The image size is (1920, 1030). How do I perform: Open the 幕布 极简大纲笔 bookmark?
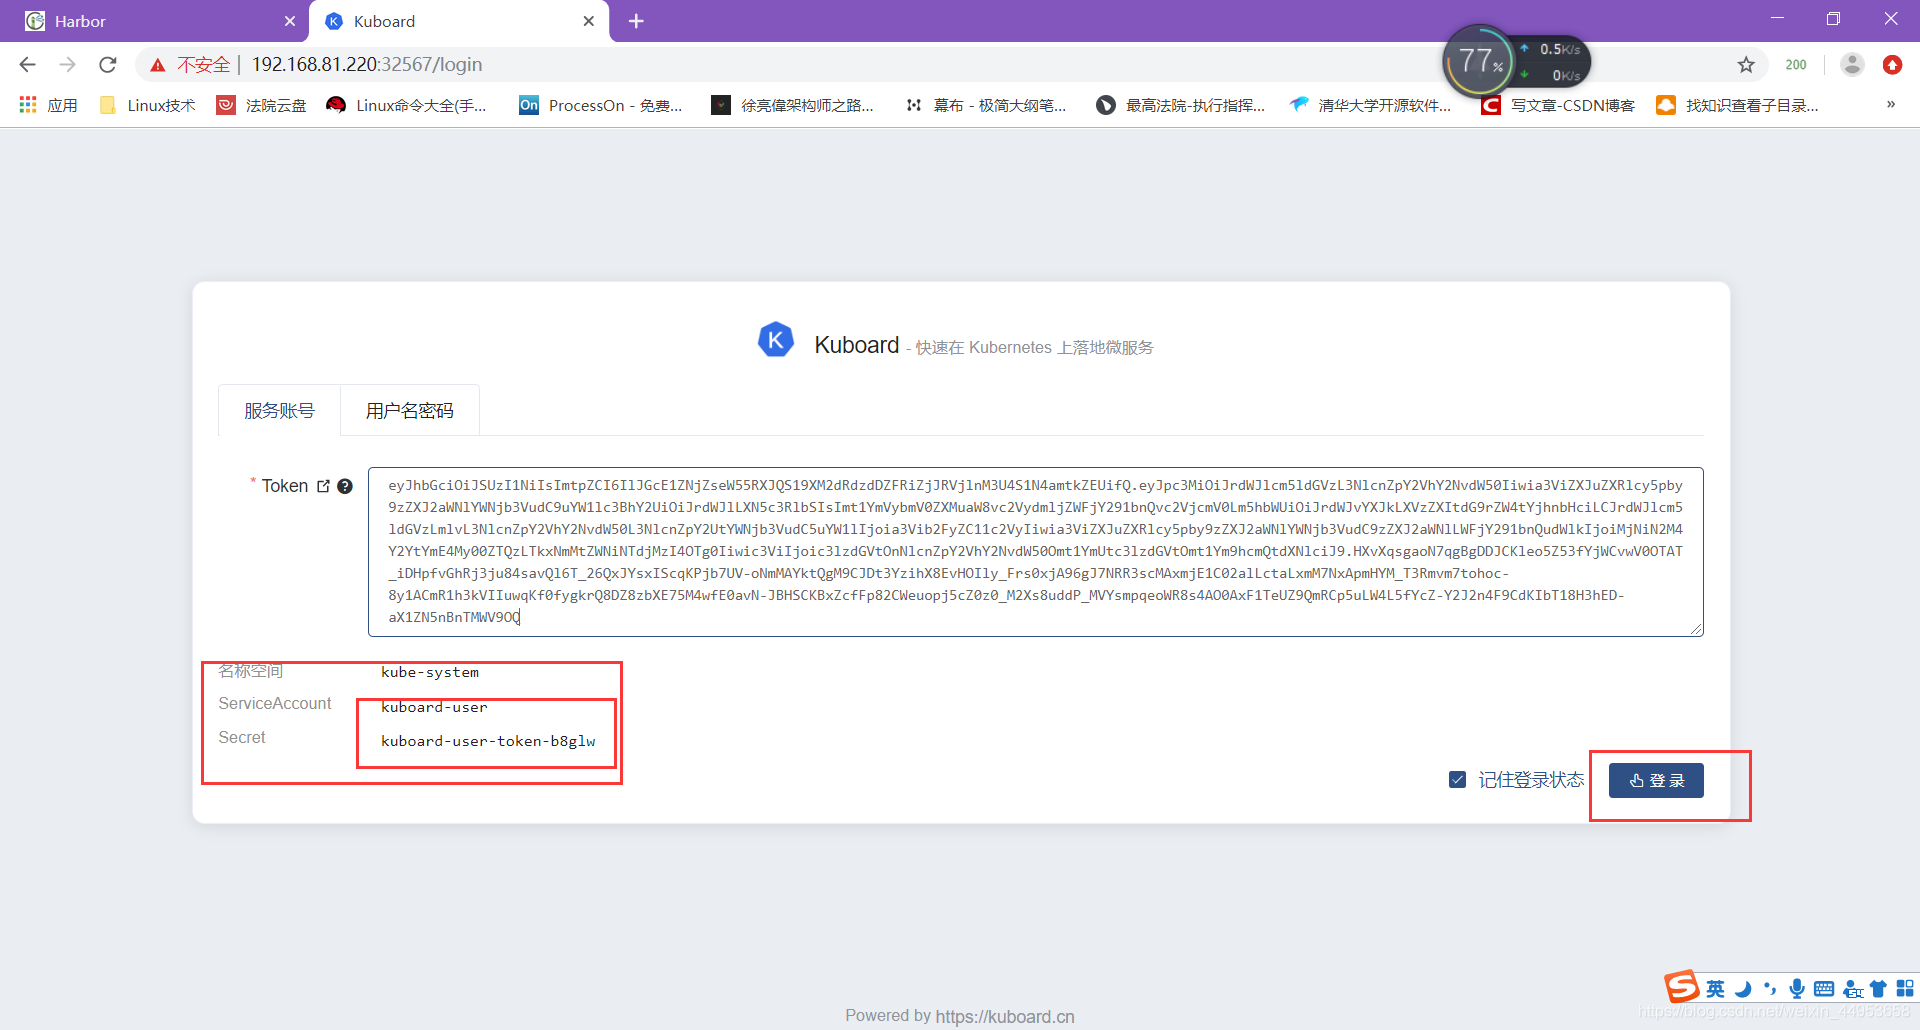click(985, 105)
